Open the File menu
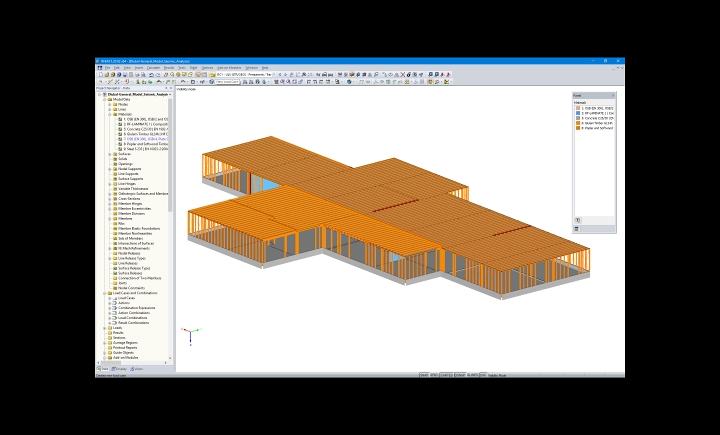Viewport: 720px width, 435px height. [107, 68]
